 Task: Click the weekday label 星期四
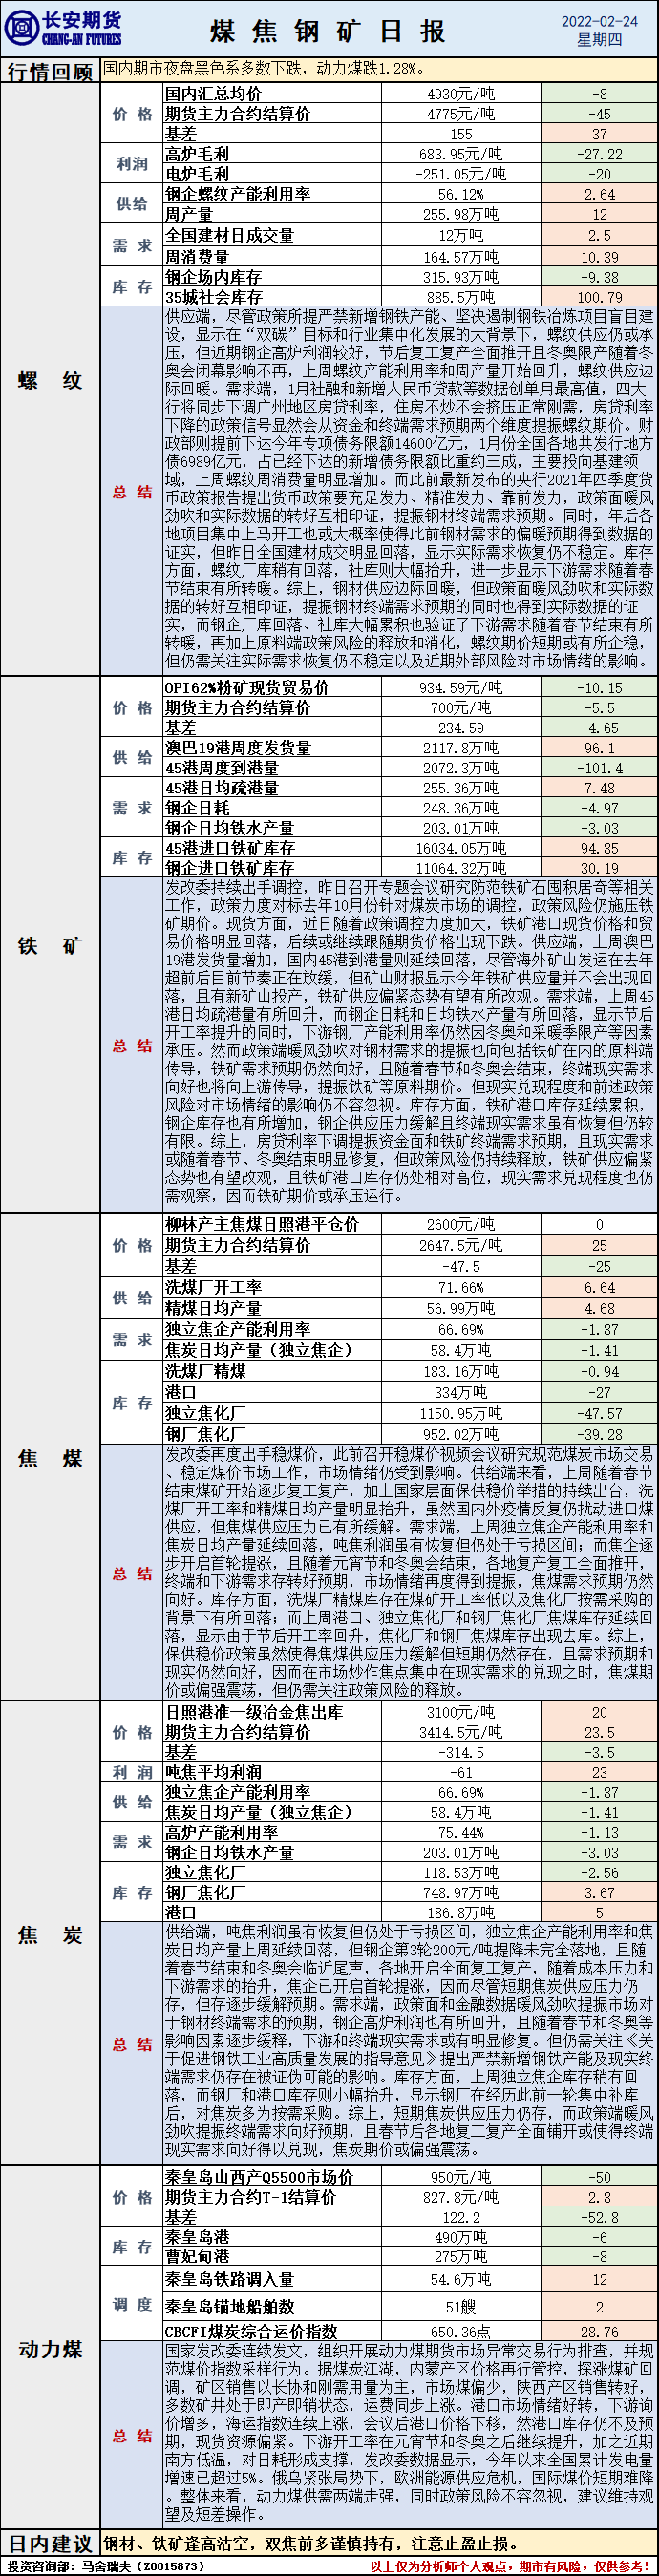[x=599, y=40]
